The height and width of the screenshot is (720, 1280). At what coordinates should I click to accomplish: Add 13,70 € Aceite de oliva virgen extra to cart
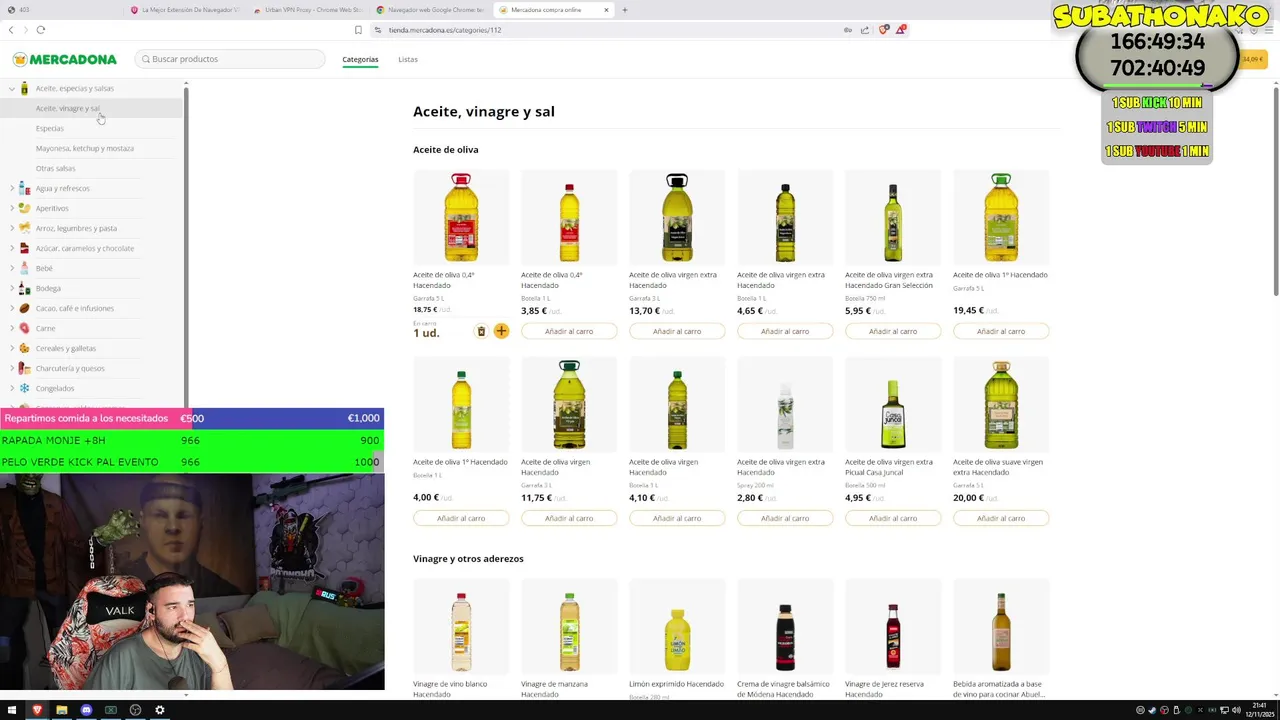point(677,331)
